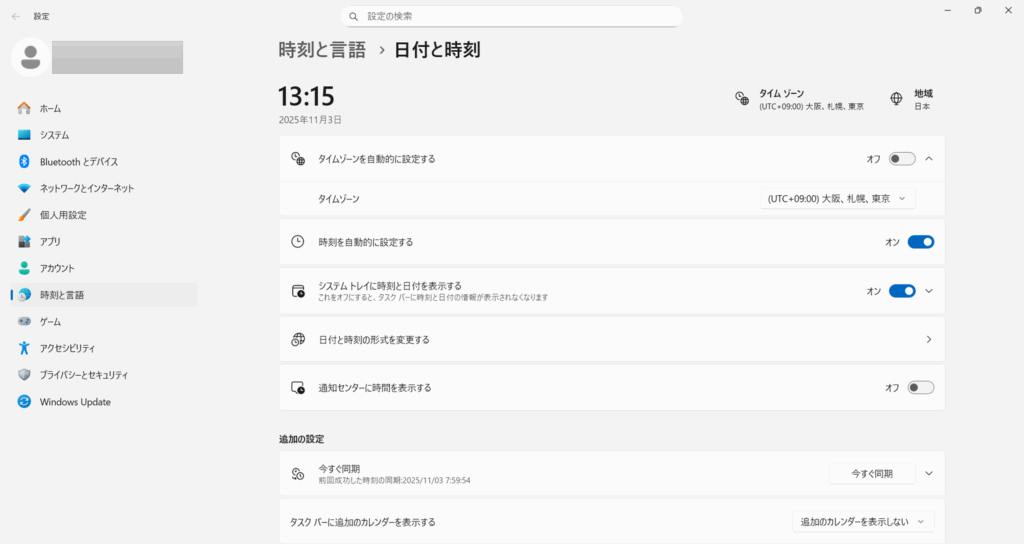Click the Bluetooth とデバイス sidebar icon
Screen dimensions: 1024x544
coord(24,161)
